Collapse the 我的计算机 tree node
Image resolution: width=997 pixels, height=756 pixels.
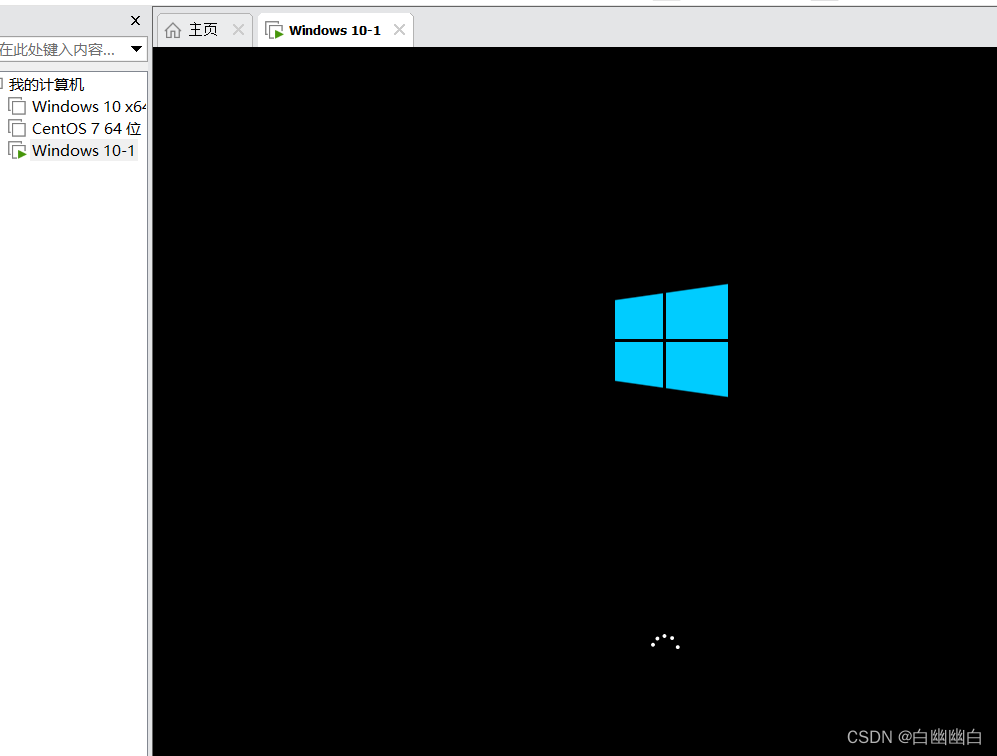[2, 84]
